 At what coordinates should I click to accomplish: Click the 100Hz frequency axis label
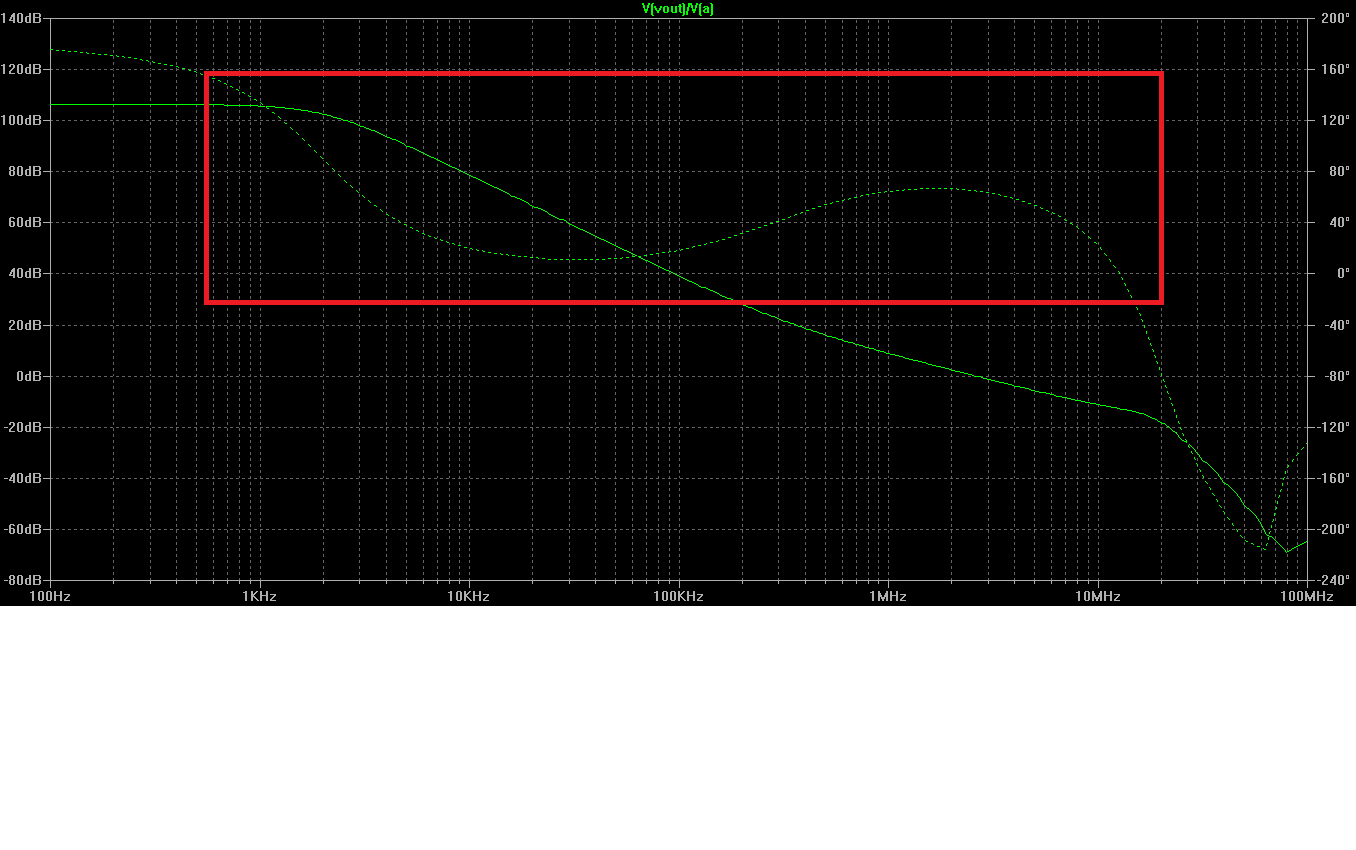click(x=49, y=597)
